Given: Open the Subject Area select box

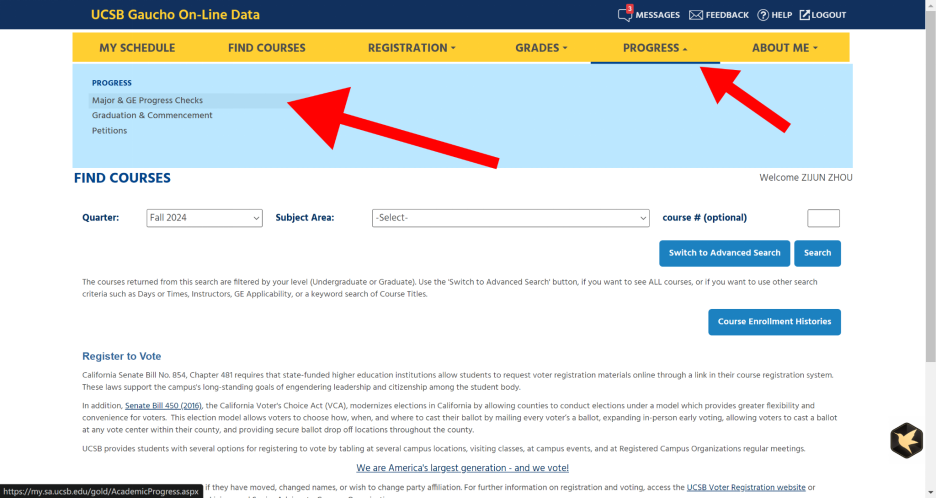Looking at the screenshot, I should [510, 218].
